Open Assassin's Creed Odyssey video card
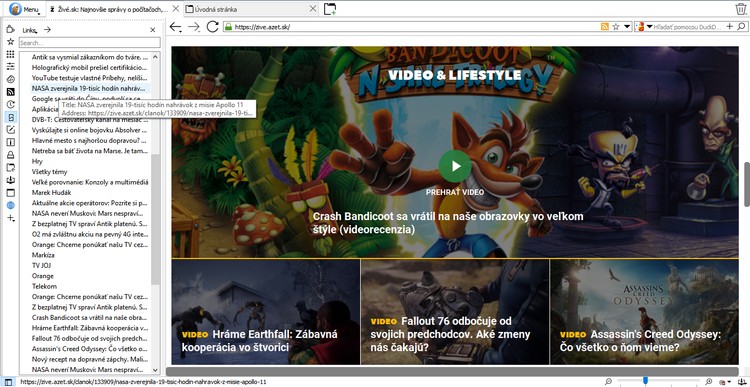The image size is (750, 387). (644, 312)
